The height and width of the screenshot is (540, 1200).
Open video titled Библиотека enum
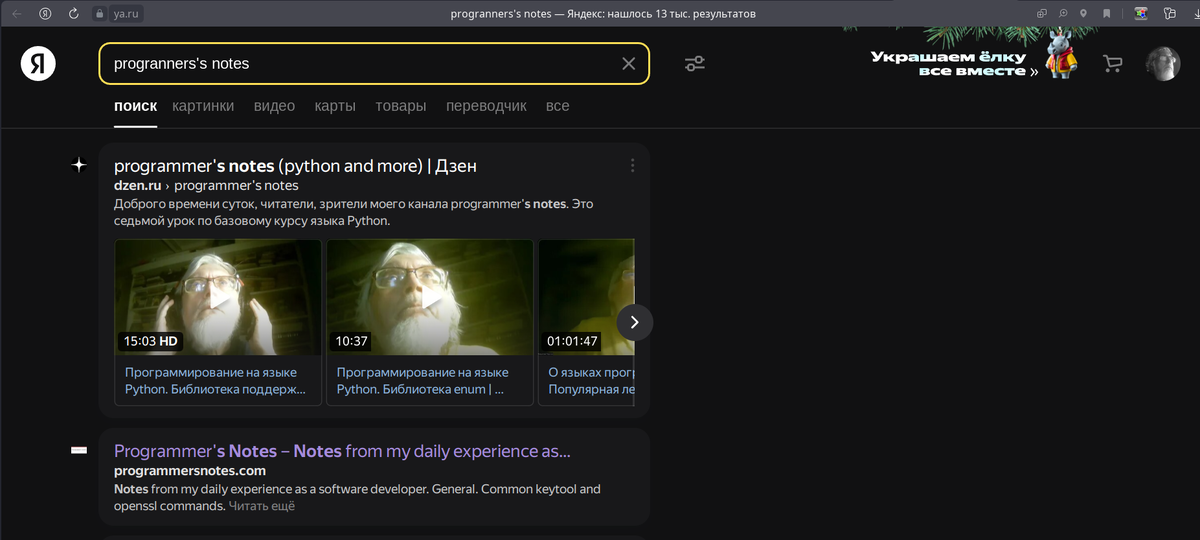click(421, 380)
